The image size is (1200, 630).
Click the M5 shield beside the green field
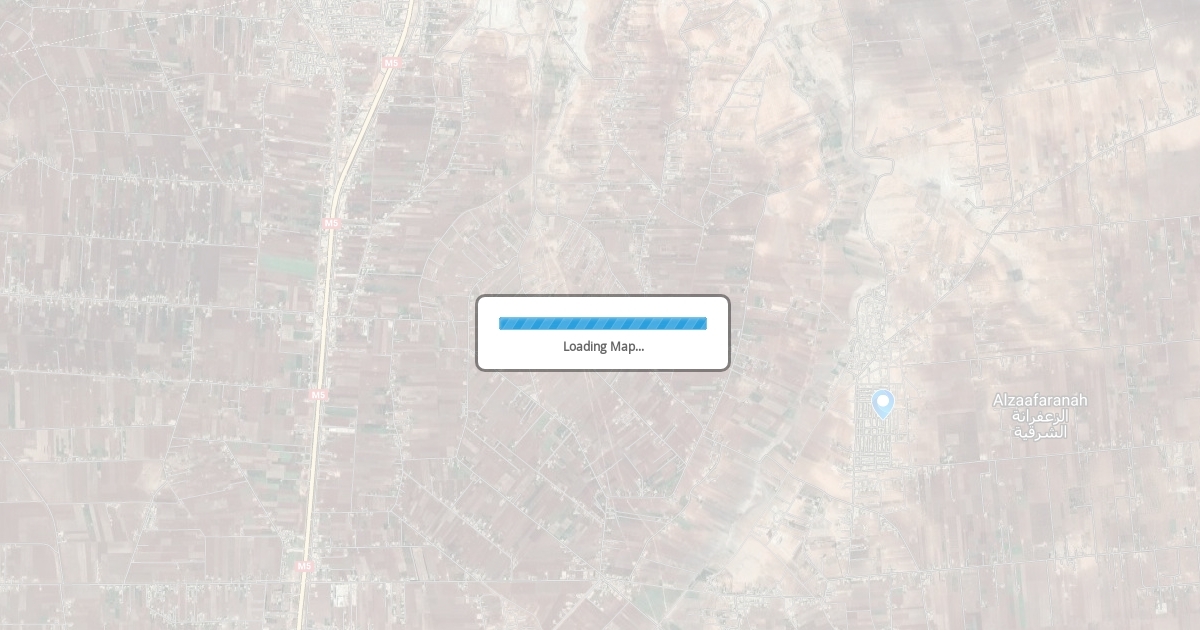point(331,224)
